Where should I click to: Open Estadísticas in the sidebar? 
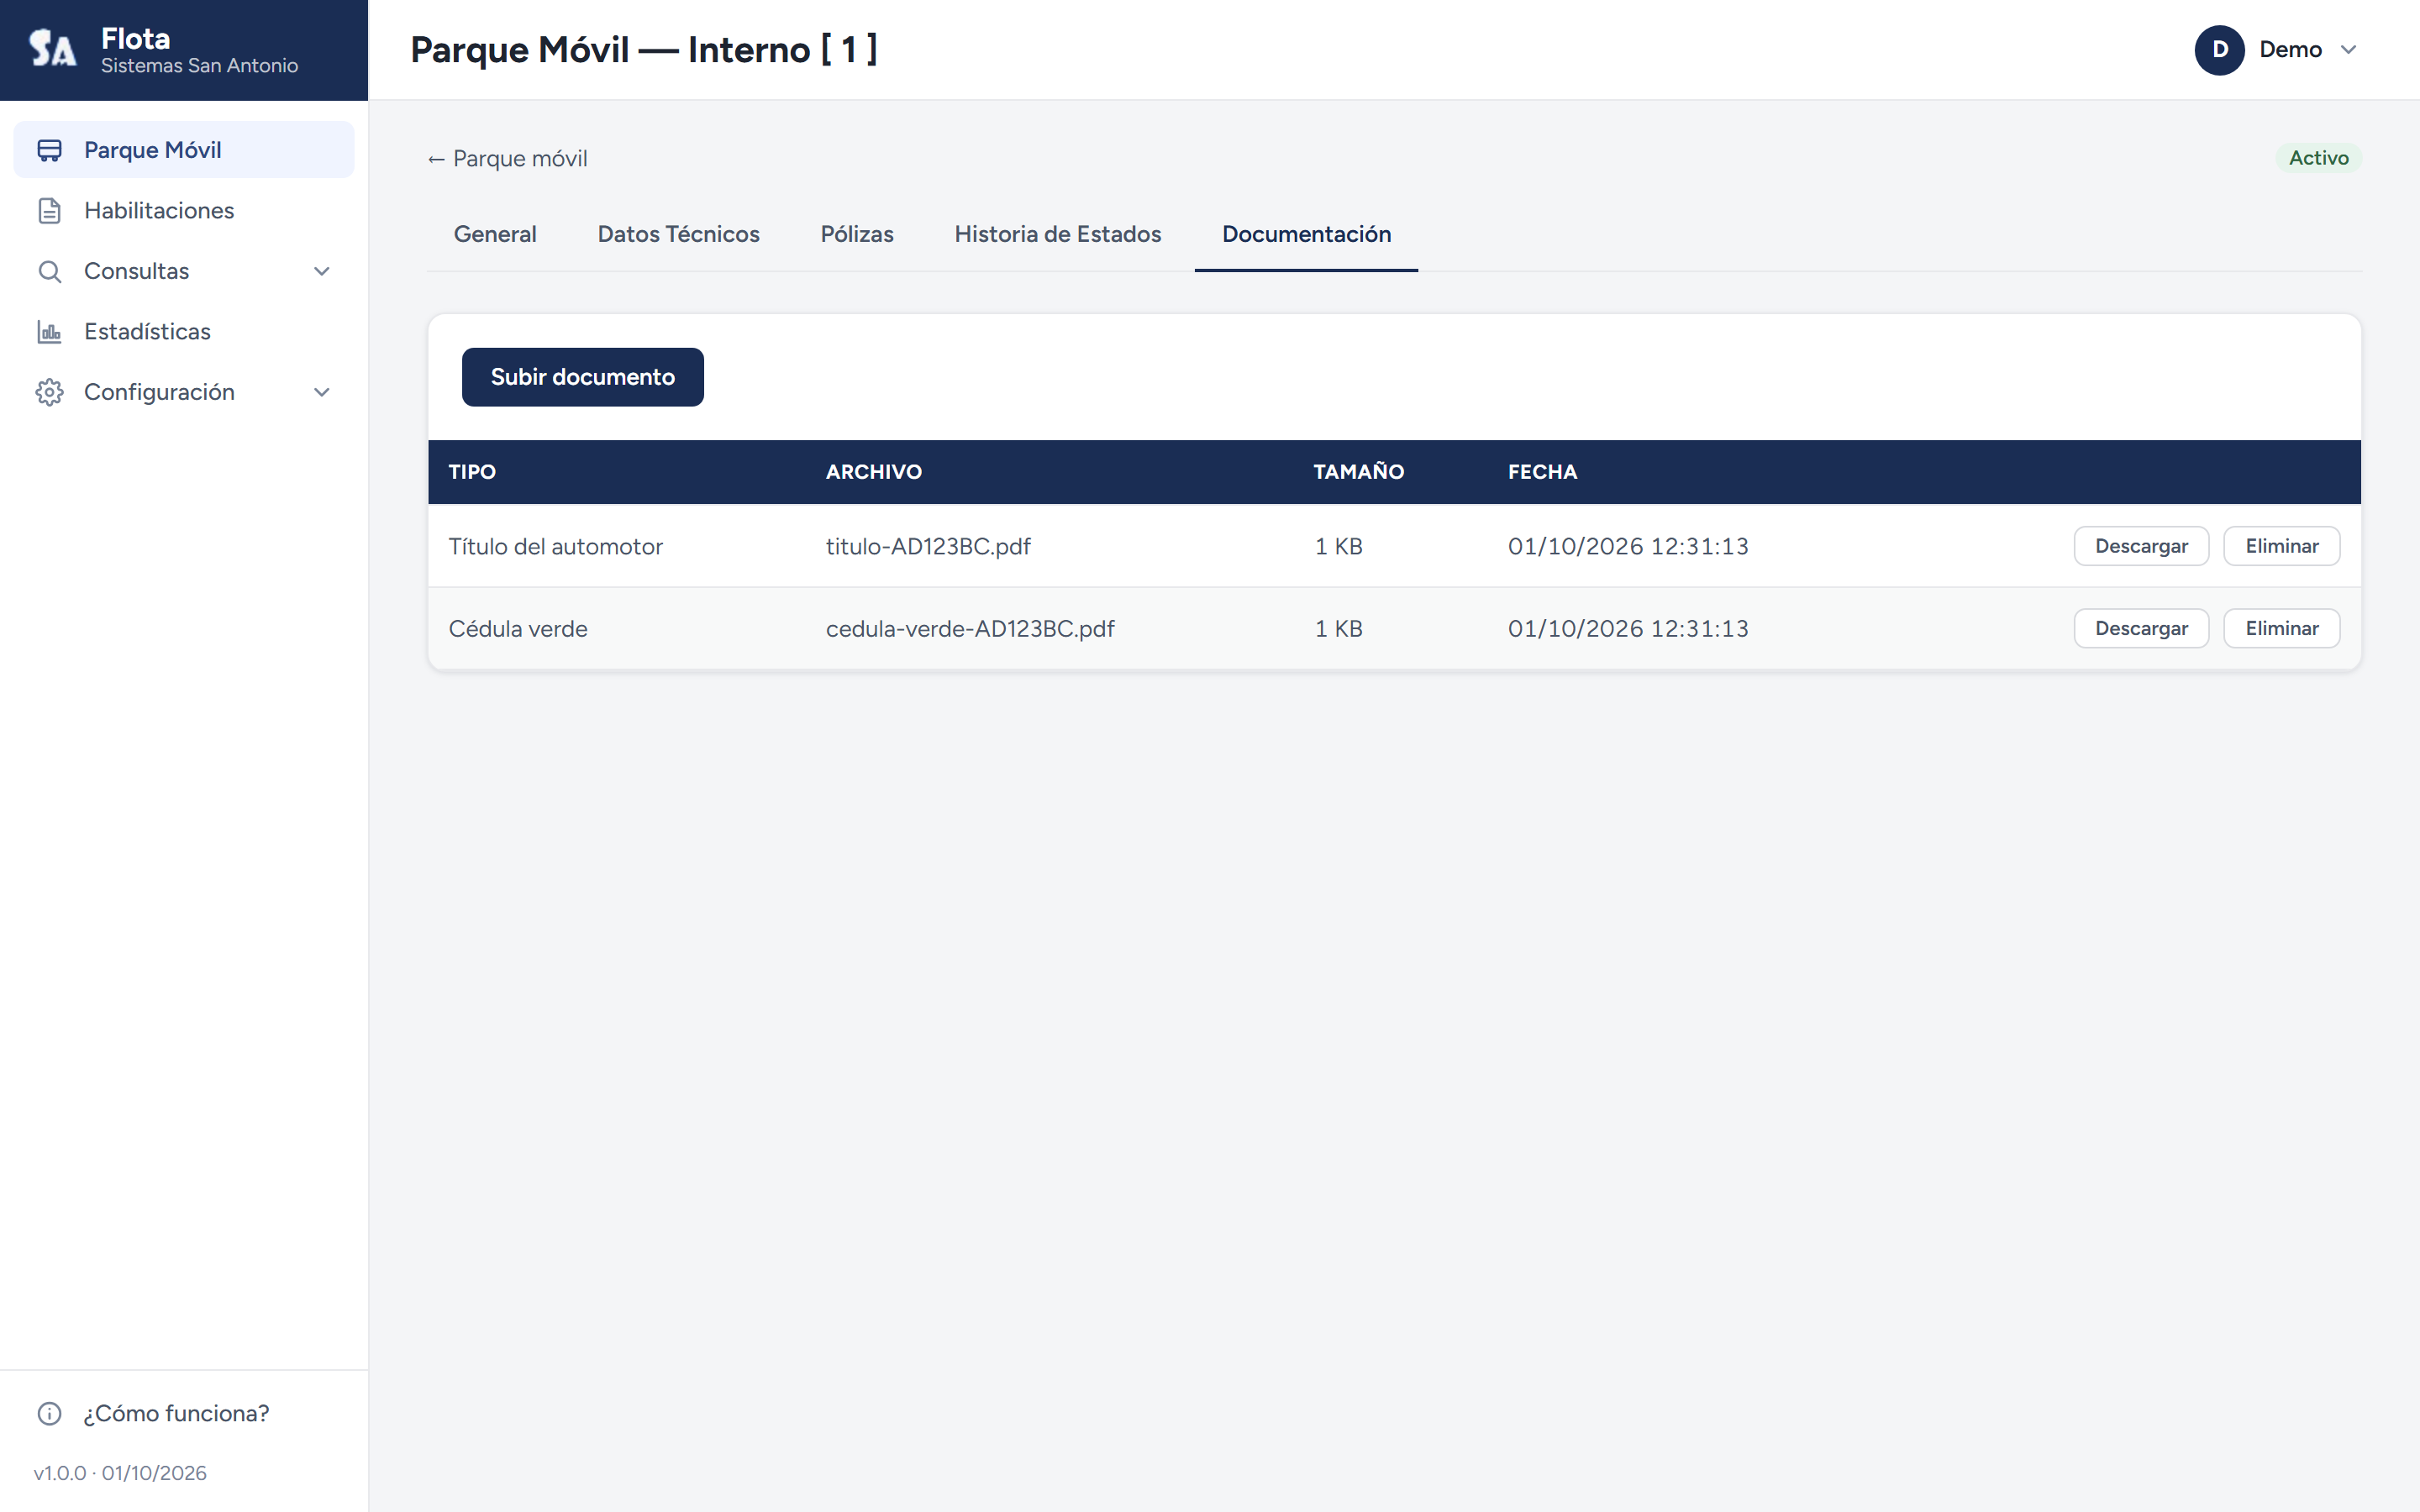coord(184,332)
